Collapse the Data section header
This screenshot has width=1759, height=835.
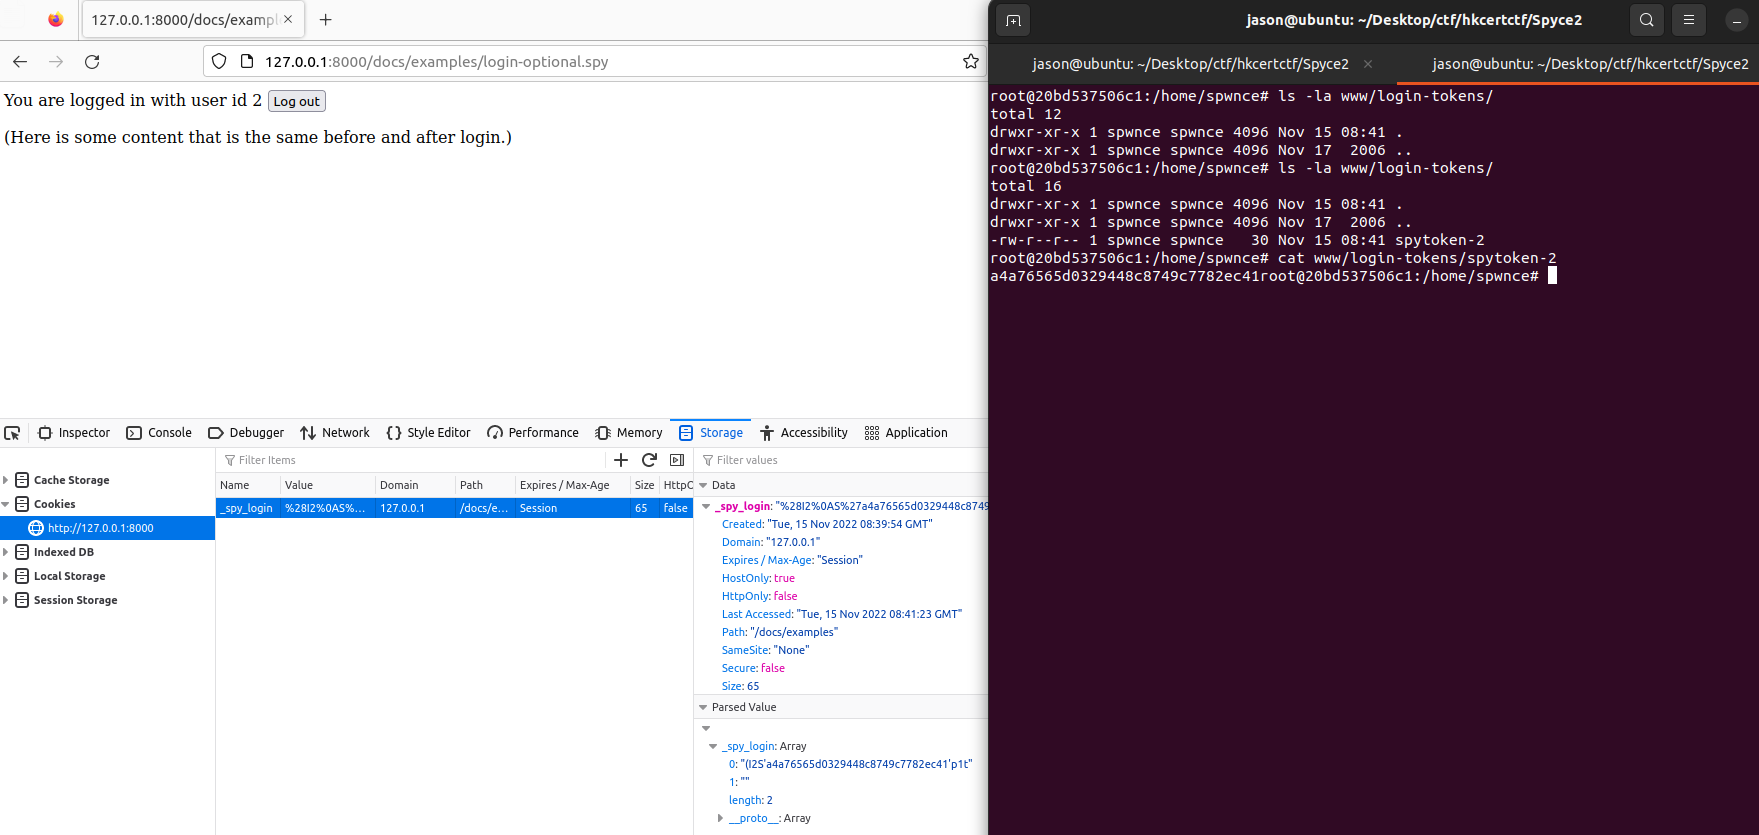(x=703, y=485)
